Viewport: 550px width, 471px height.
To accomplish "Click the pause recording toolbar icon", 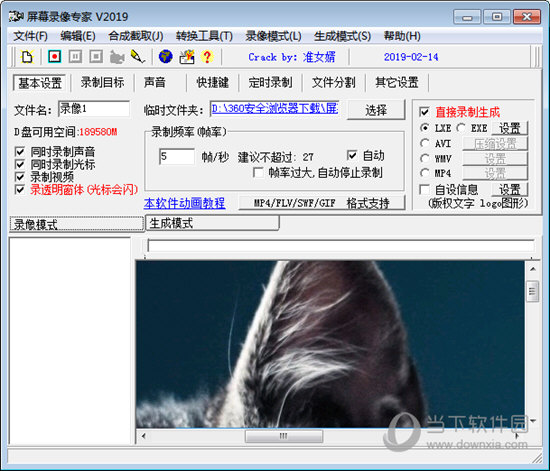I will 75,56.
